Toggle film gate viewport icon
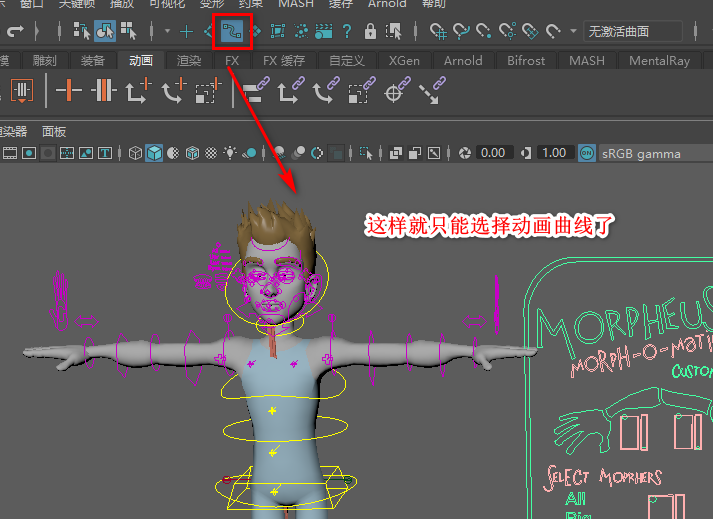This screenshot has height=519, width=713. [10, 153]
